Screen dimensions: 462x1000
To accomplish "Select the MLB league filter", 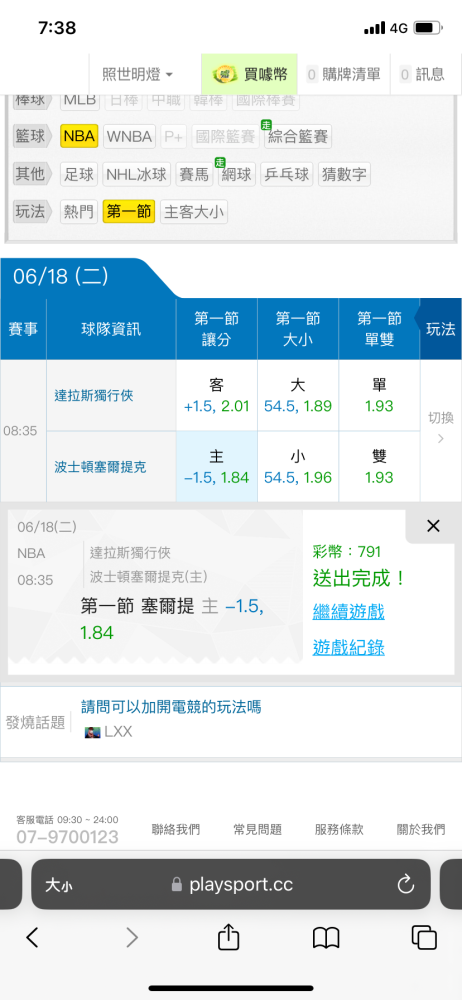I will pyautogui.click(x=79, y=100).
